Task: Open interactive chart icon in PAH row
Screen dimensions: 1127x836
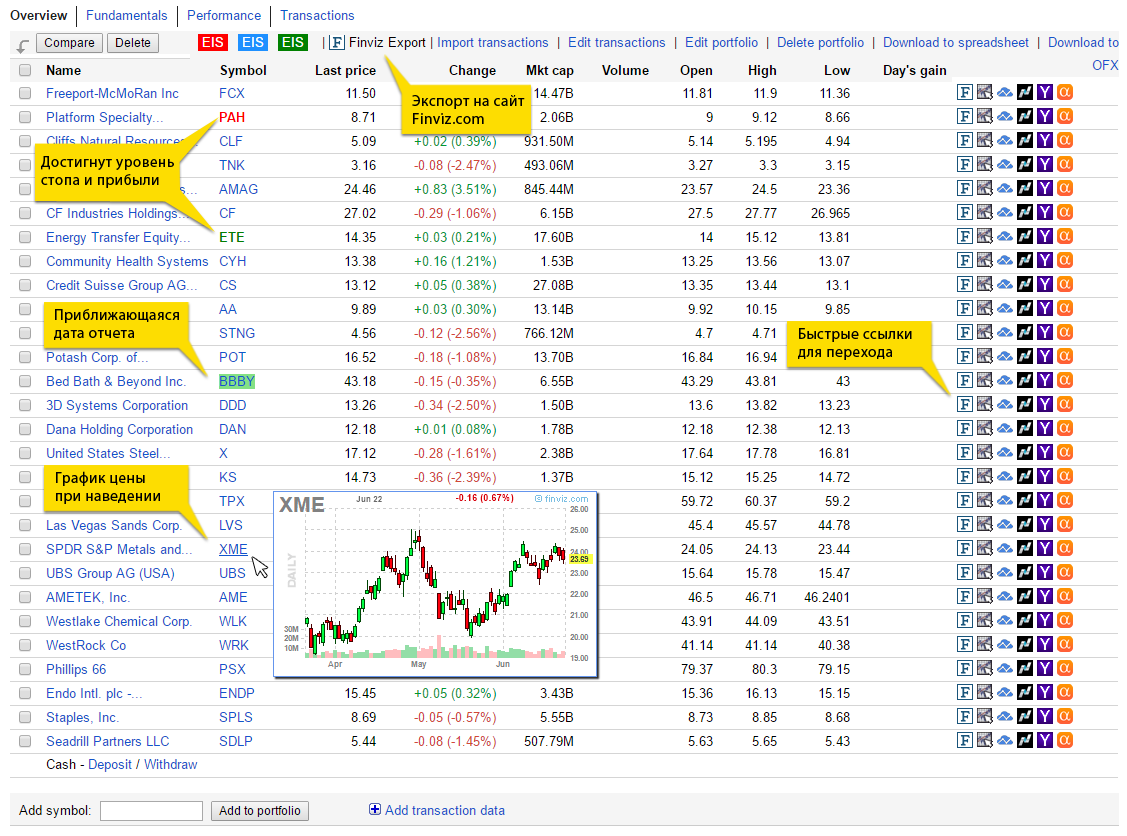Action: pos(985,116)
